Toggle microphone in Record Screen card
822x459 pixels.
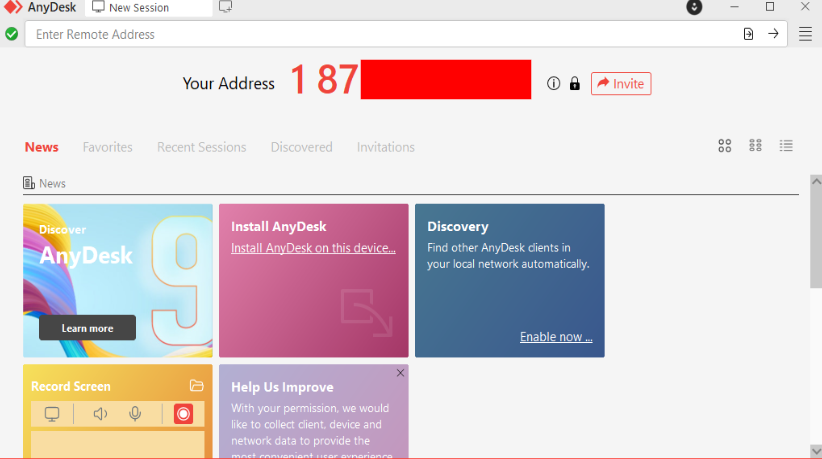pyautogui.click(x=135, y=414)
